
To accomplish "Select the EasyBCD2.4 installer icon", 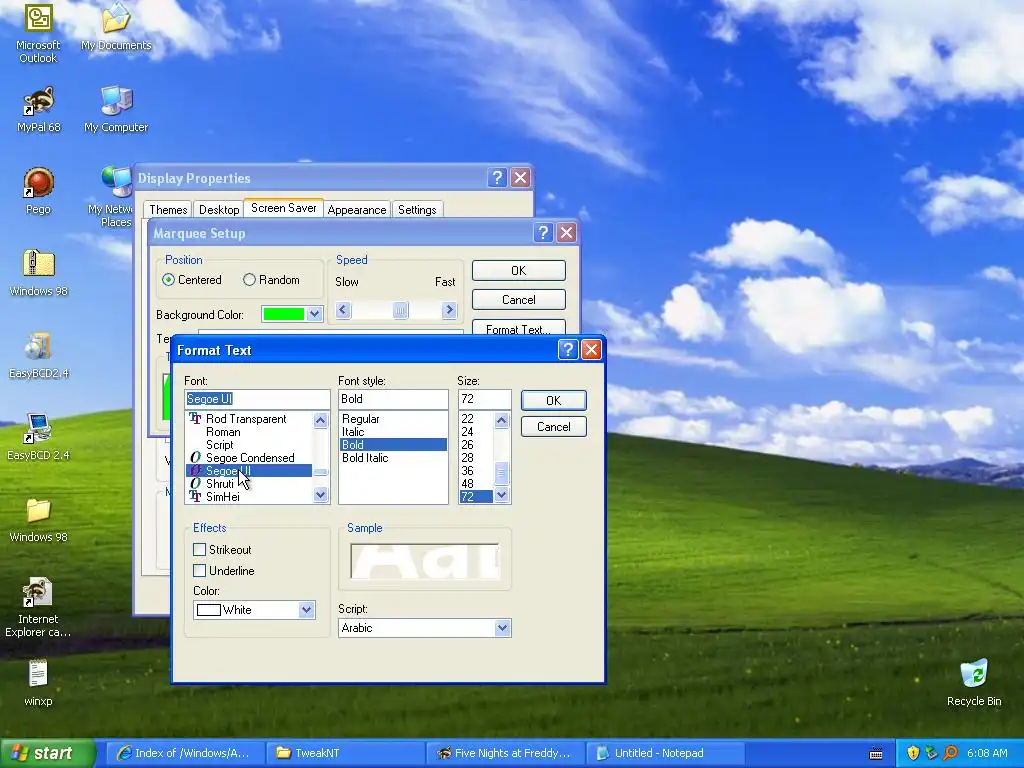I will [x=39, y=356].
